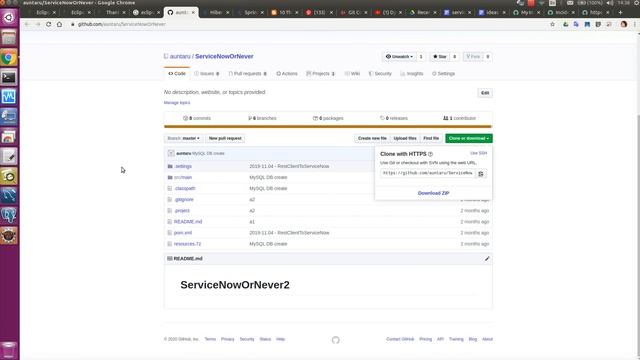
Task: Open the .project file
Action: point(182,211)
